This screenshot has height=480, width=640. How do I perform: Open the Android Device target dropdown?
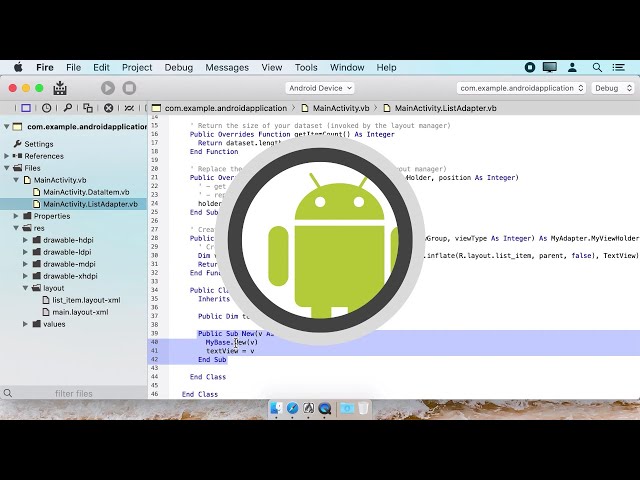320,88
